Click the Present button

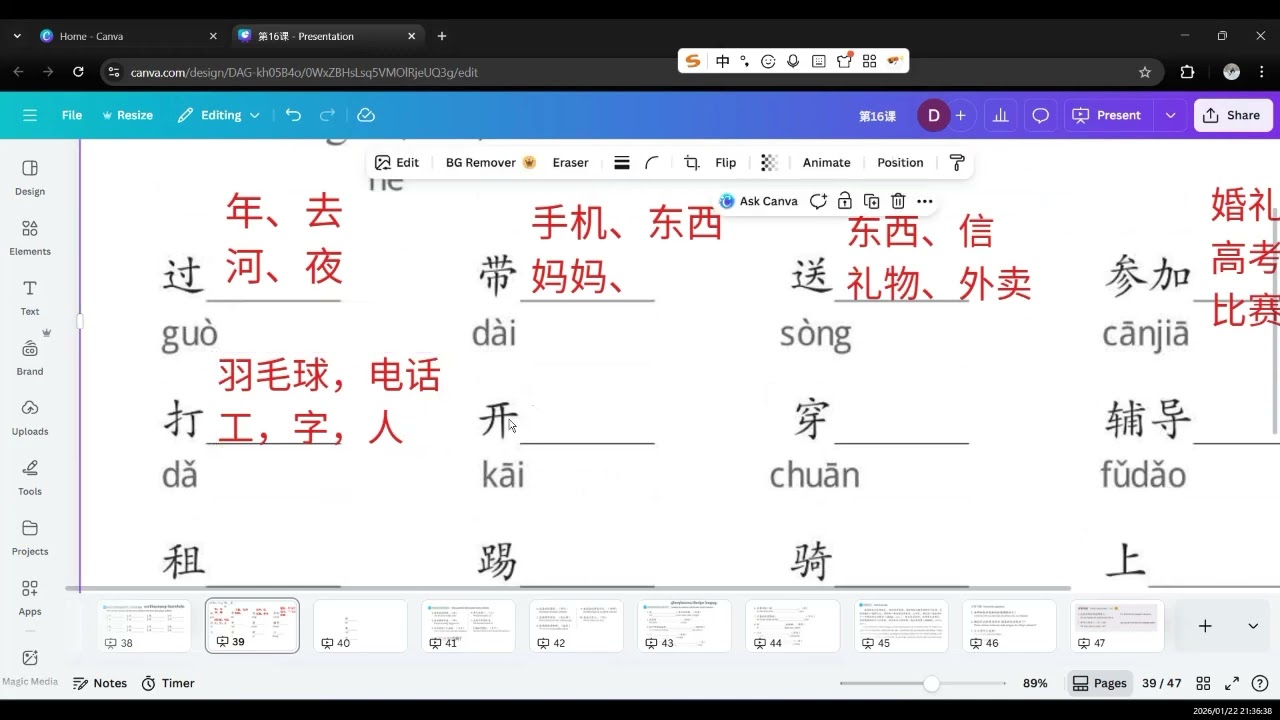click(1108, 115)
